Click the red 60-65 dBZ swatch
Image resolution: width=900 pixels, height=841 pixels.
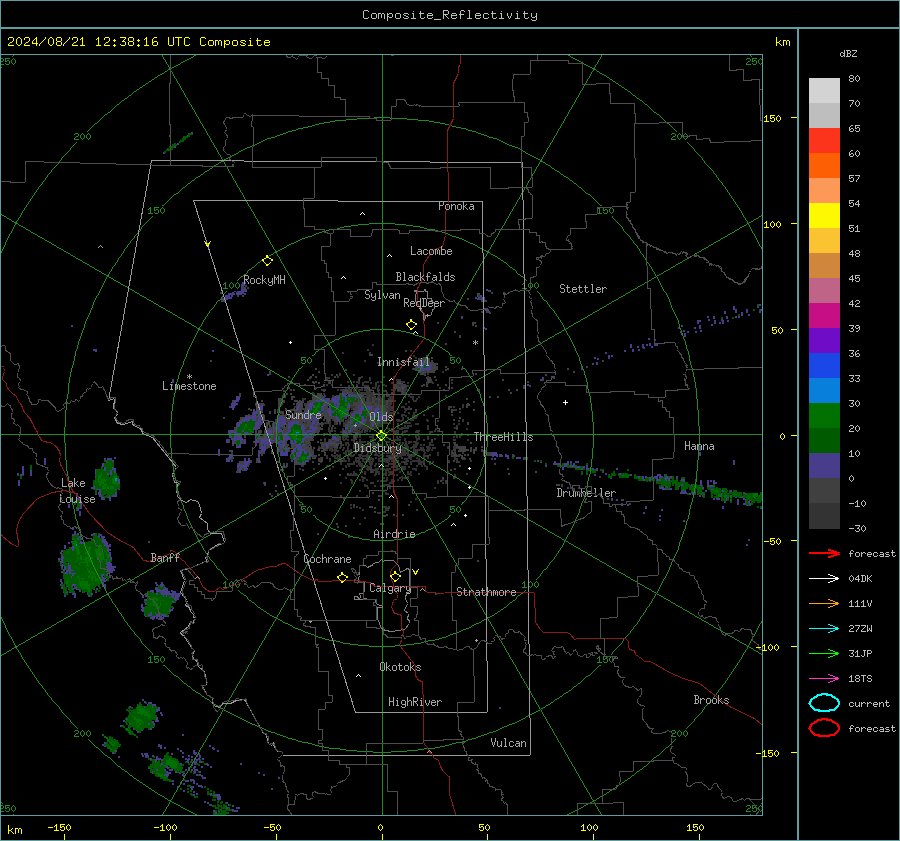824,141
